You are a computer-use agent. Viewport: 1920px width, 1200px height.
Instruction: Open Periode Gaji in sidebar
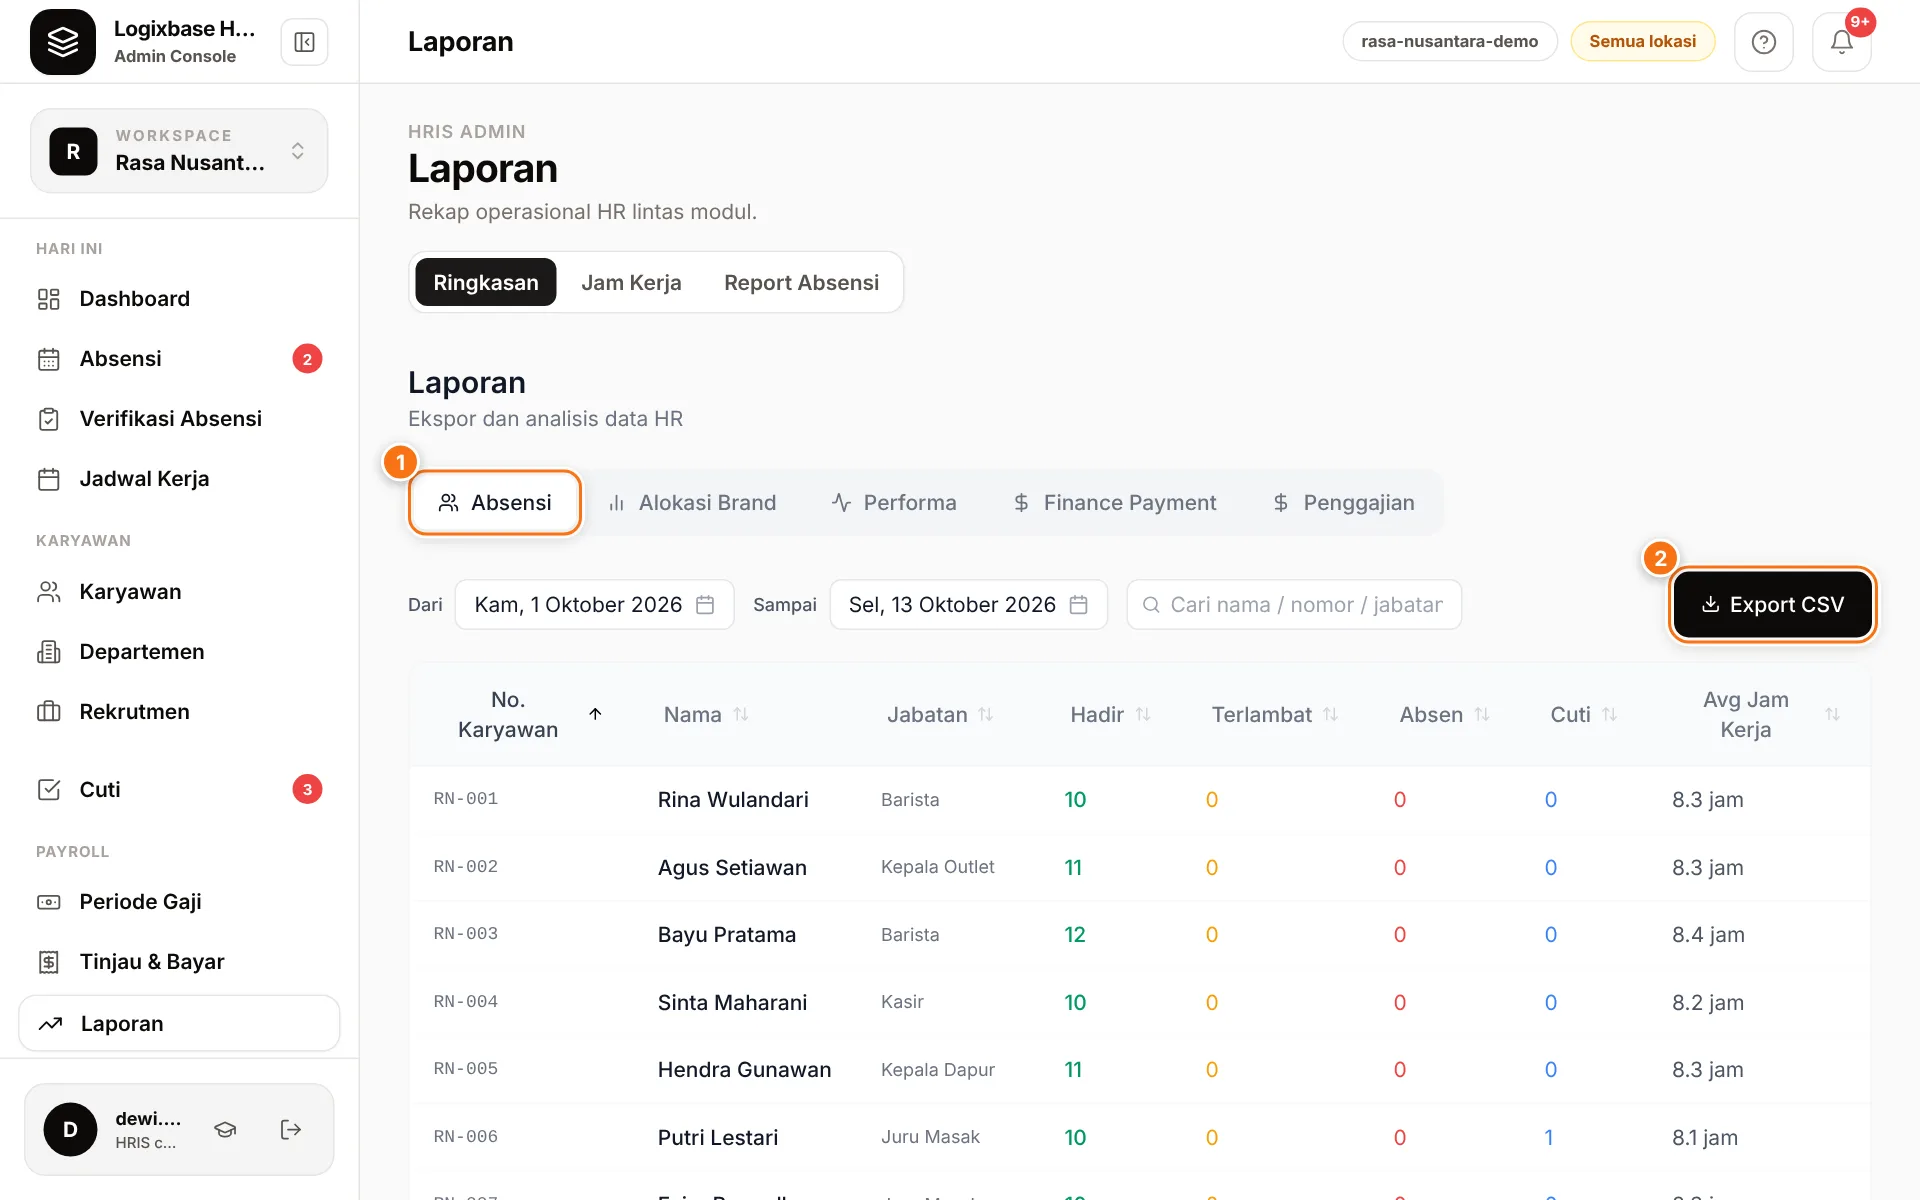pos(179,902)
